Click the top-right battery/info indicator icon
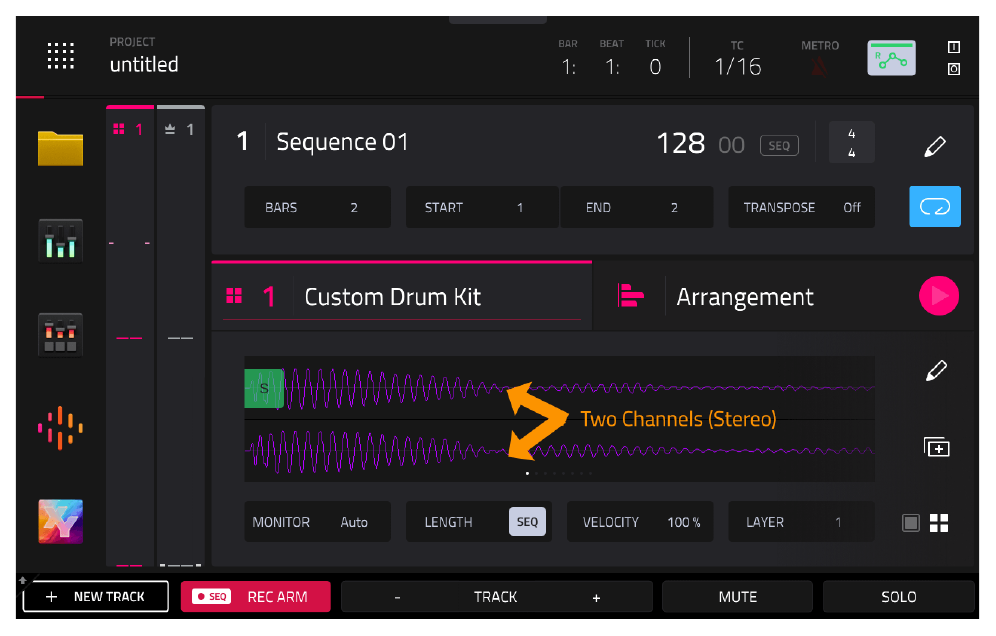The image size is (996, 636). point(954,47)
